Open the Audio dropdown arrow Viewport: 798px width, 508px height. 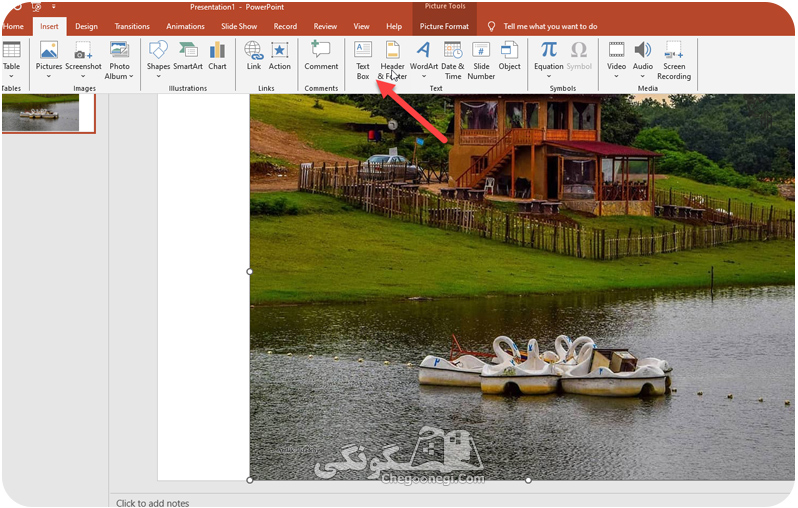(x=643, y=76)
